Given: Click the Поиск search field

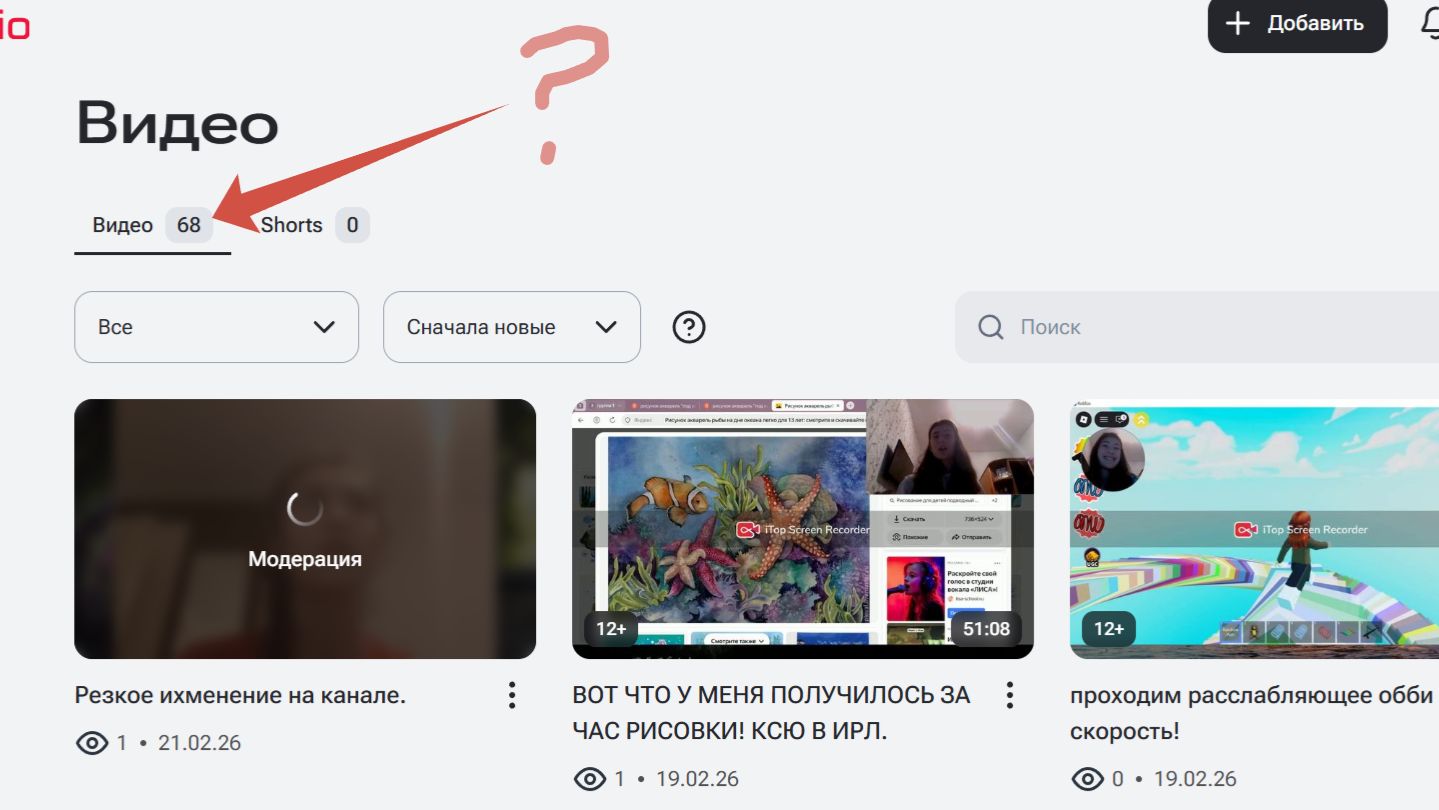Looking at the screenshot, I should click(1197, 327).
